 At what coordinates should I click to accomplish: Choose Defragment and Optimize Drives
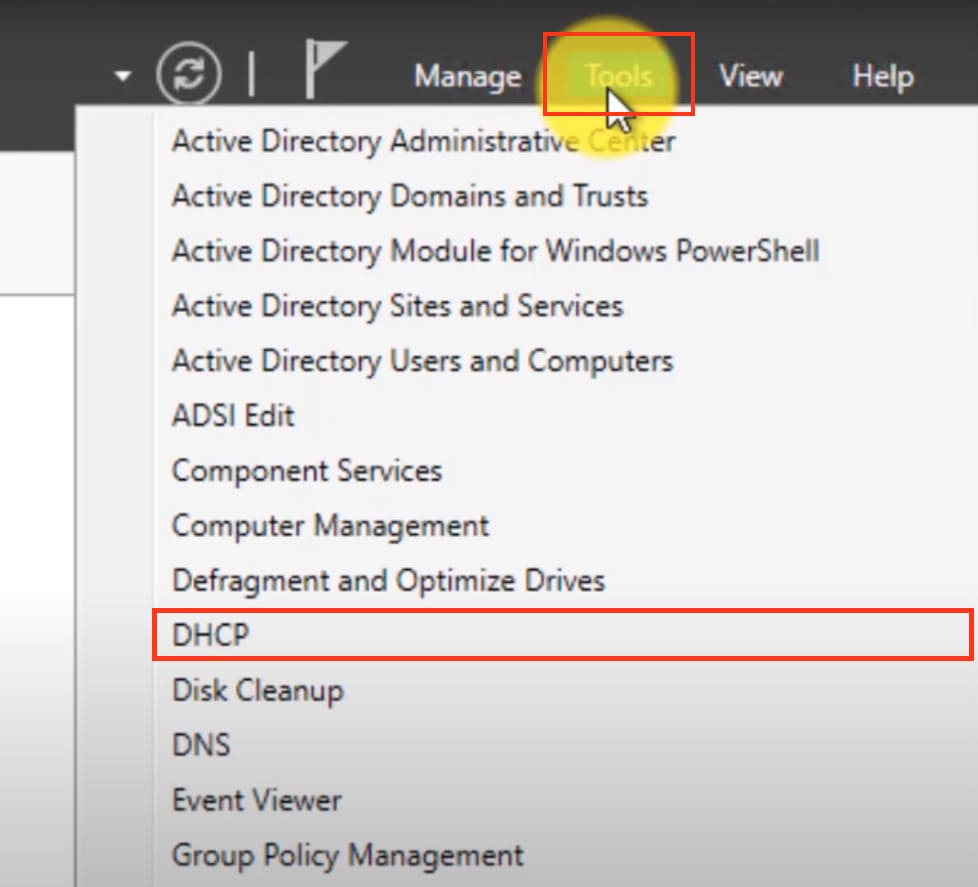click(x=388, y=580)
